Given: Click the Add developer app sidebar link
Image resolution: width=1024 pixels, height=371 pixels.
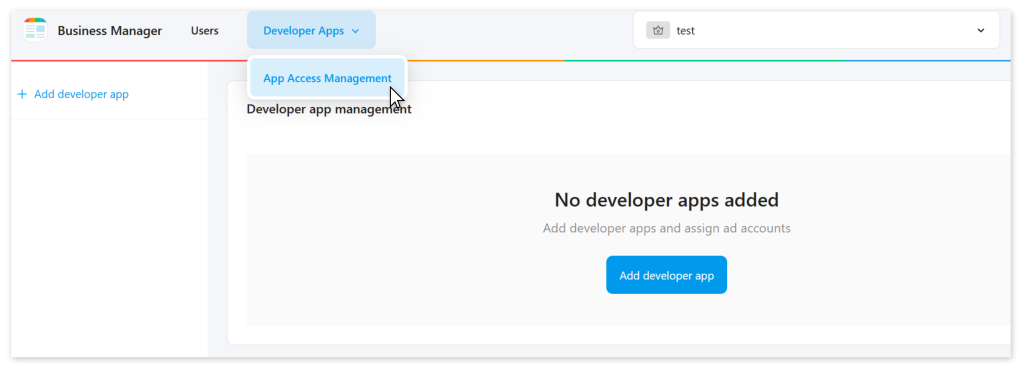Looking at the screenshot, I should coord(81,94).
